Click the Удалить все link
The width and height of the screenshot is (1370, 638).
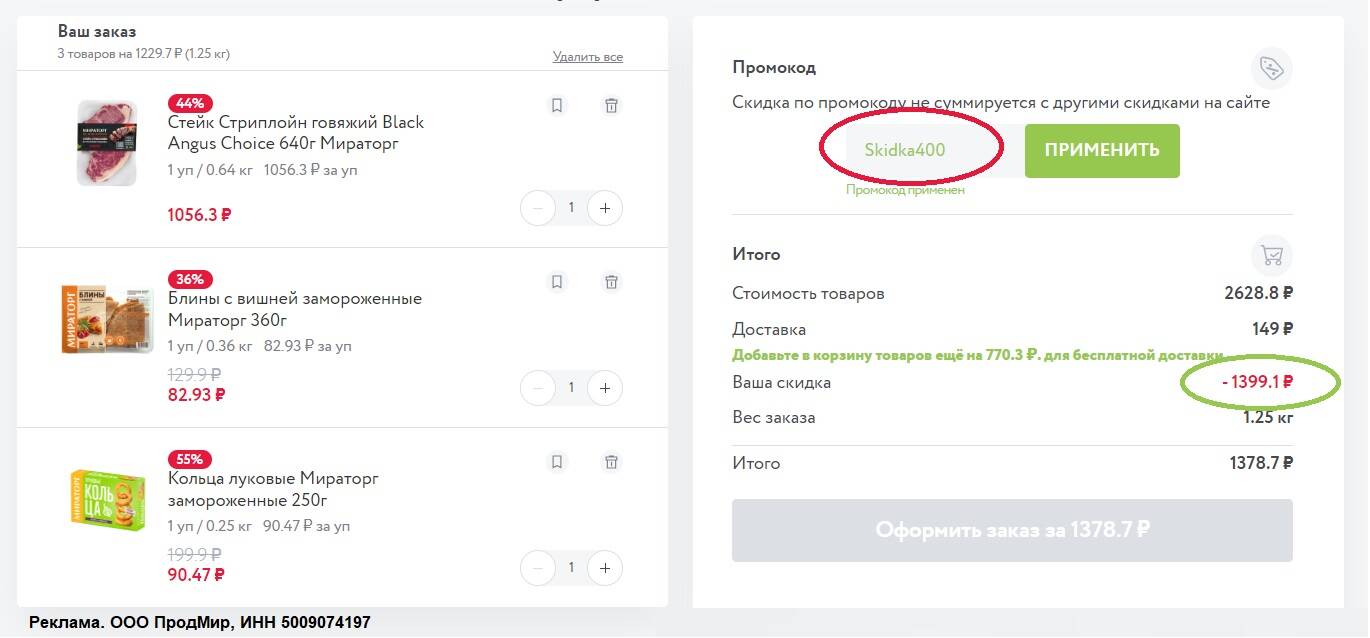(587, 57)
